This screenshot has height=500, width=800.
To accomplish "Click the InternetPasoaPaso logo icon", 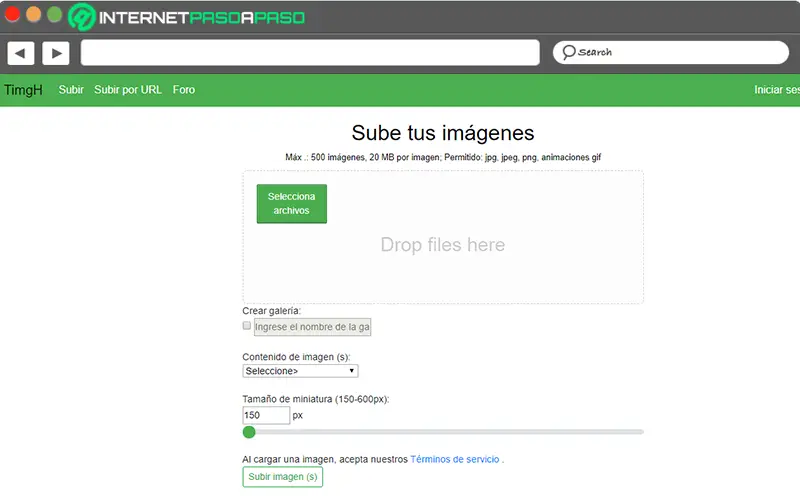I will [82, 17].
